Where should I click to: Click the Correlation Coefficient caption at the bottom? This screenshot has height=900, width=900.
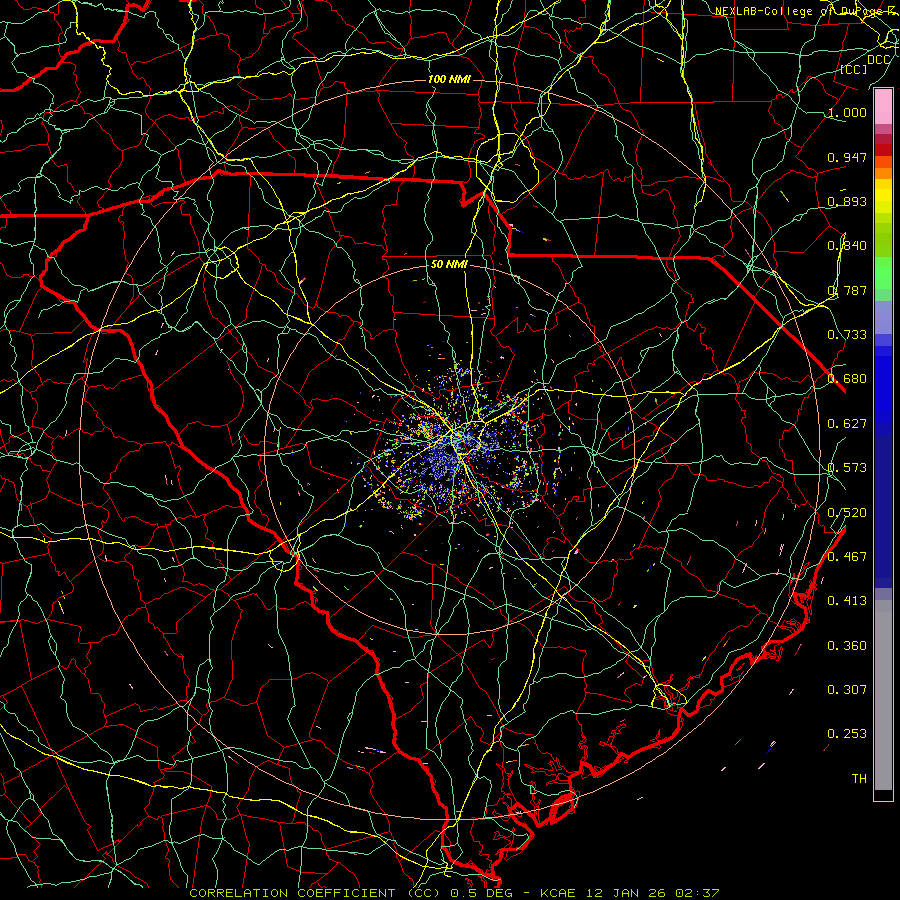[454, 893]
